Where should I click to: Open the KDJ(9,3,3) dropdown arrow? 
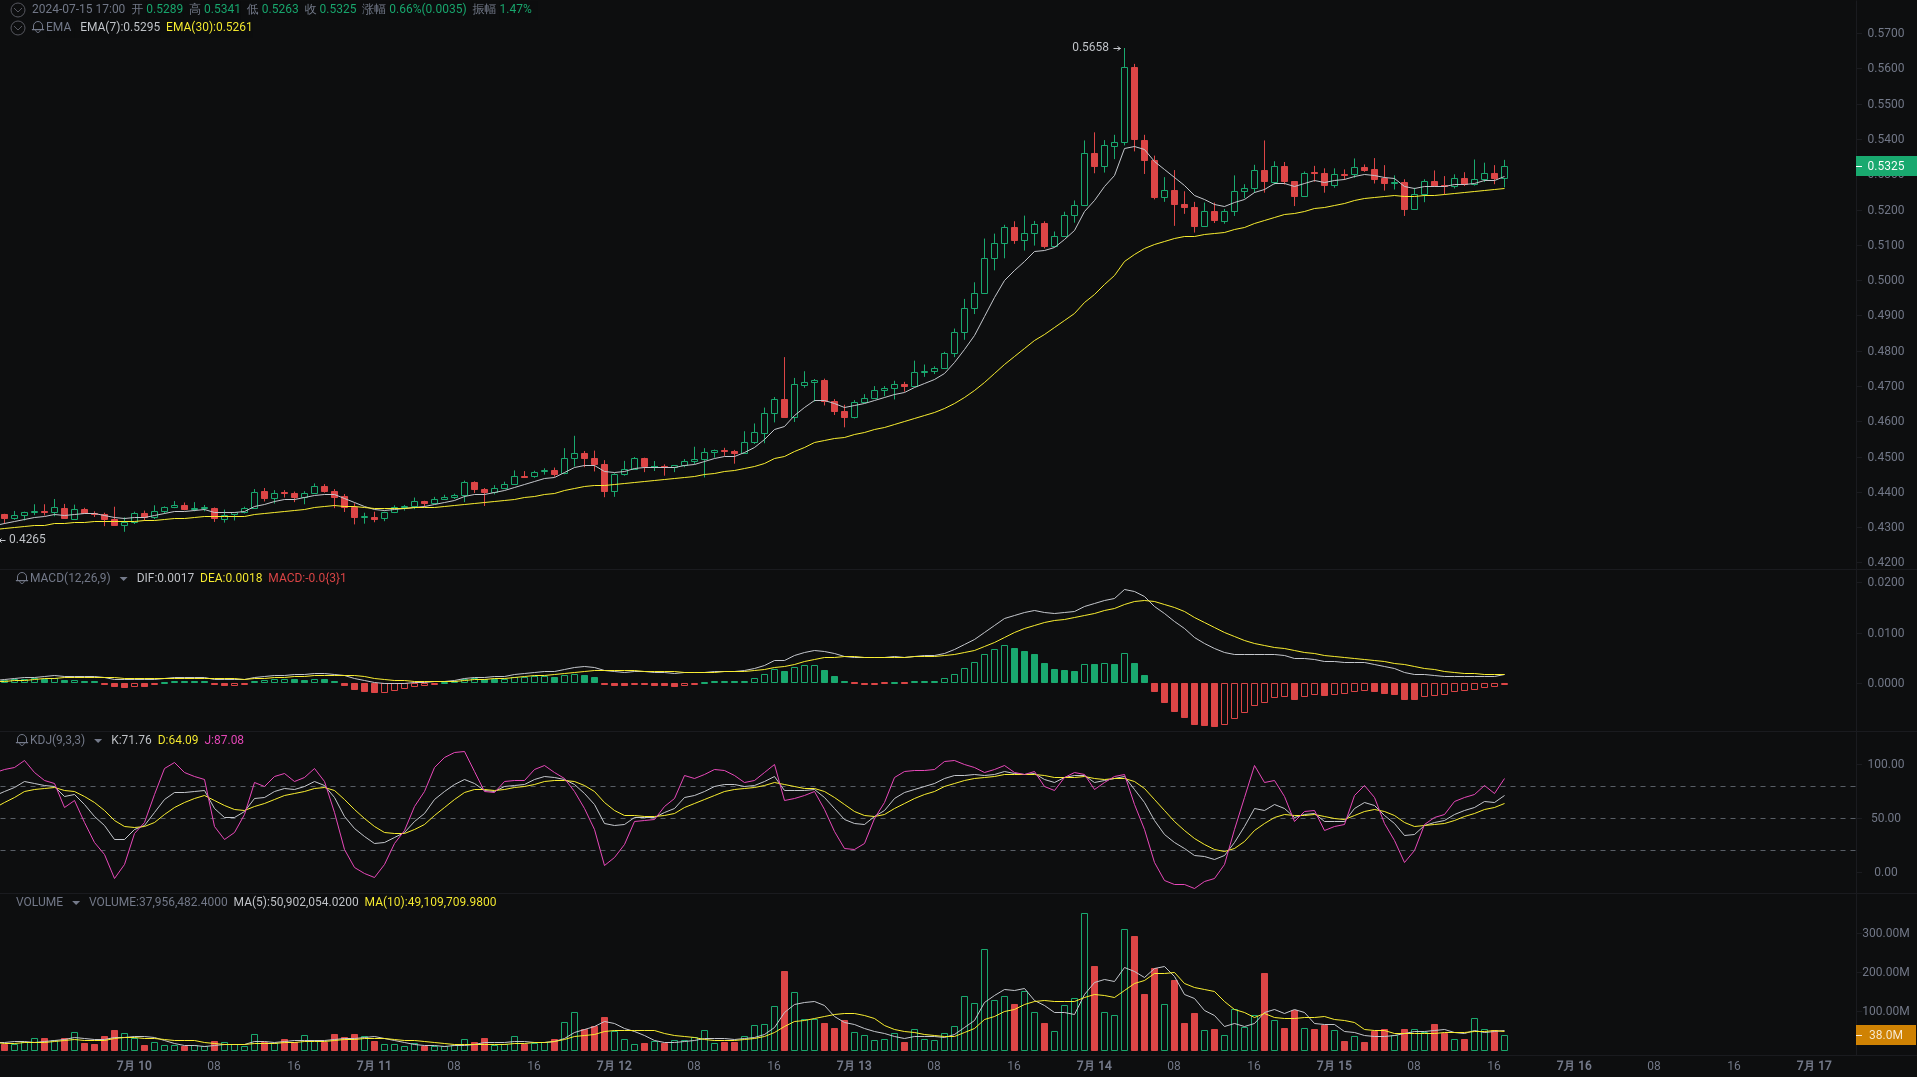coord(96,740)
